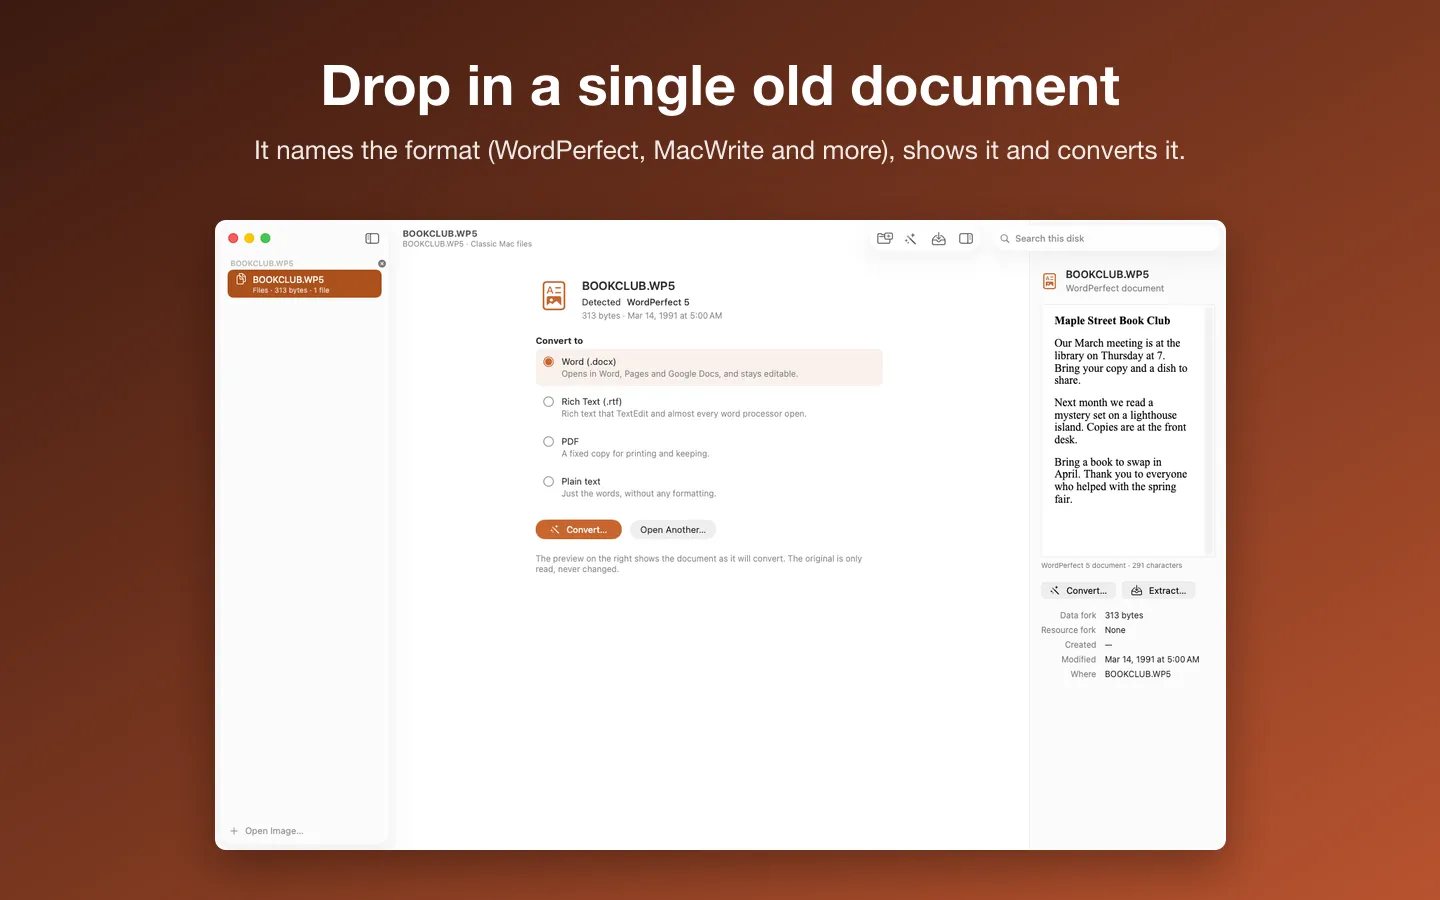This screenshot has width=1440, height=900.
Task: Click the Convert... button in the inspector
Action: tap(1079, 591)
